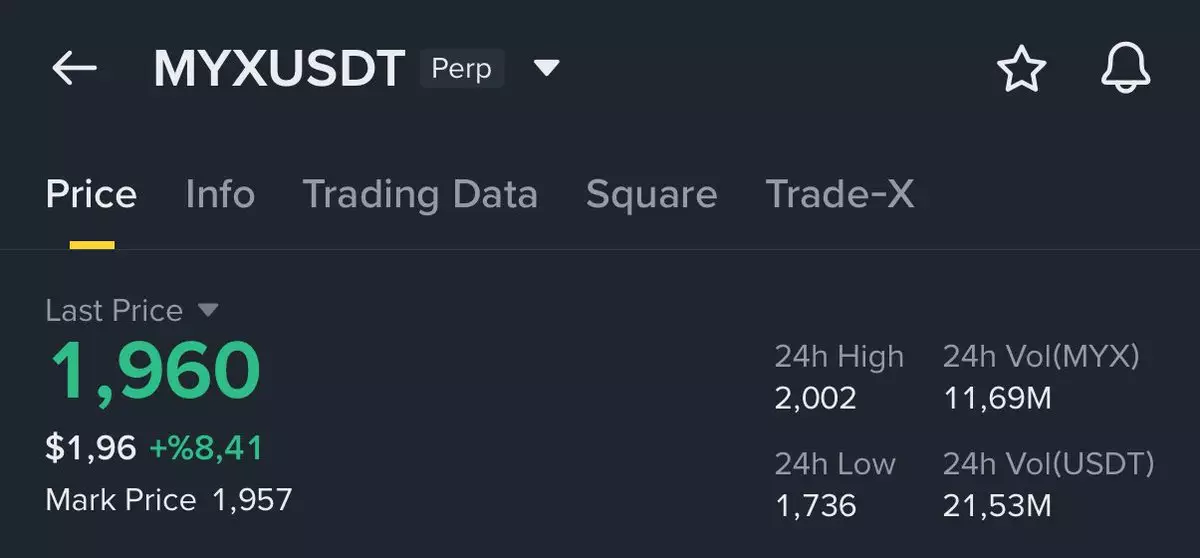Open the Last Price type dropdown
Viewport: 1200px width, 558px height.
pyautogui.click(x=208, y=310)
